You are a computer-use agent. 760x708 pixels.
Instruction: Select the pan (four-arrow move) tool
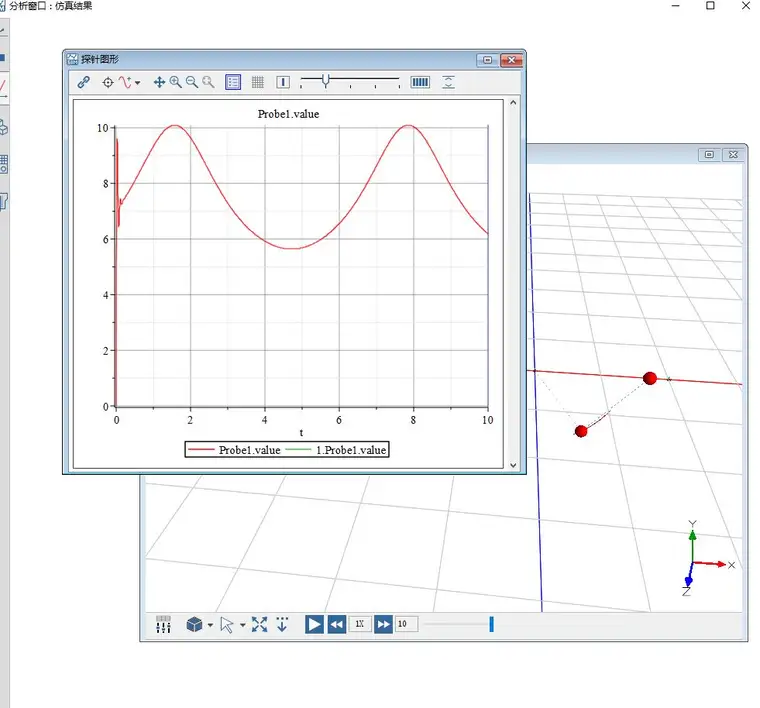click(159, 82)
